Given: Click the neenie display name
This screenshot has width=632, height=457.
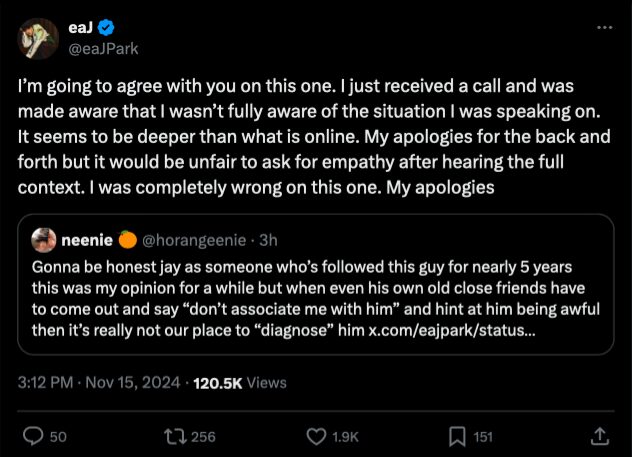Looking at the screenshot, I should 86,240.
